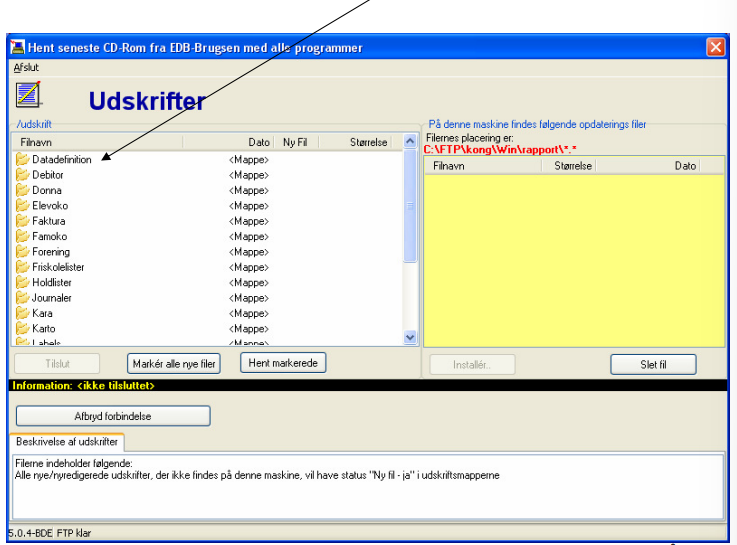Click the file list scroll down arrow
Image resolution: width=737 pixels, height=545 pixels.
[410, 337]
